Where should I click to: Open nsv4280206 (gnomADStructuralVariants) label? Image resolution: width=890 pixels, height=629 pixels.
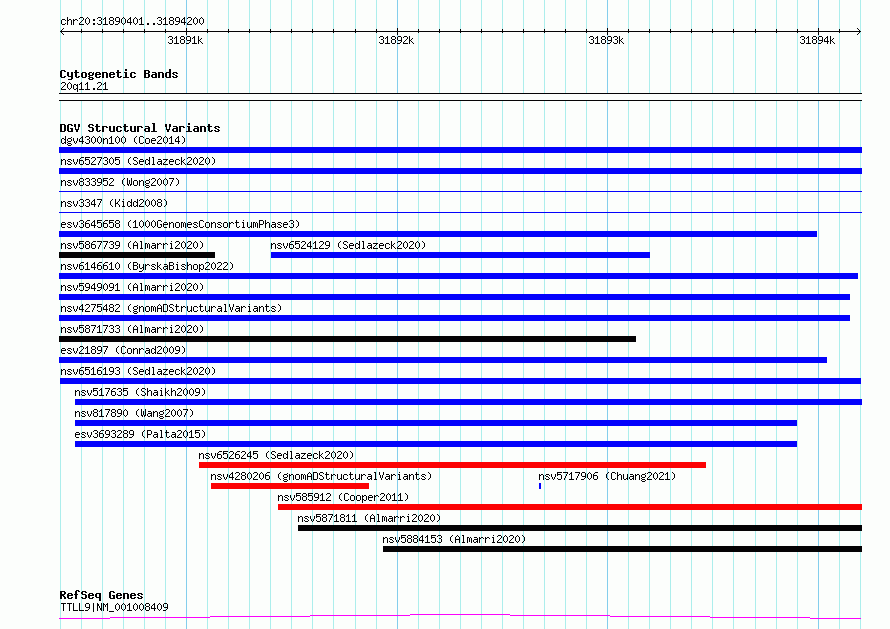(x=321, y=476)
